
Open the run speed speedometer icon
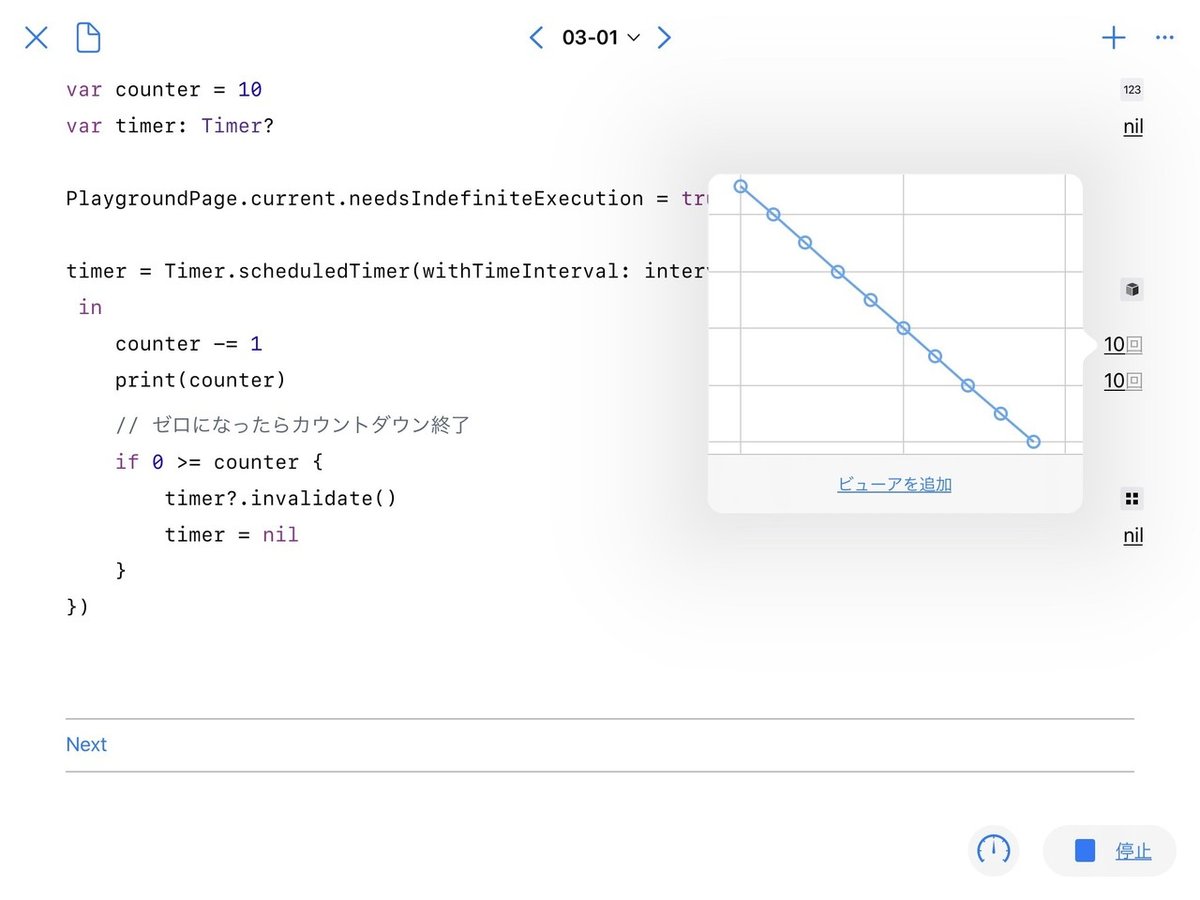pyautogui.click(x=993, y=851)
